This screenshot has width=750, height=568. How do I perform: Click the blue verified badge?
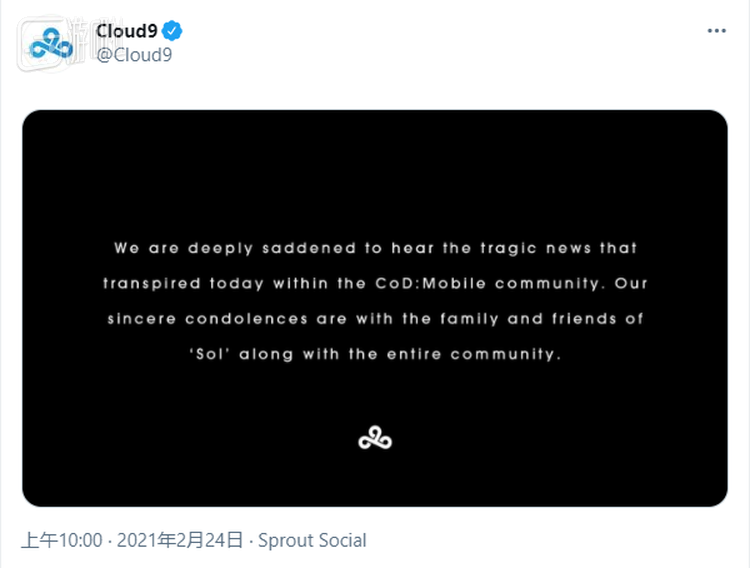[x=172, y=31]
